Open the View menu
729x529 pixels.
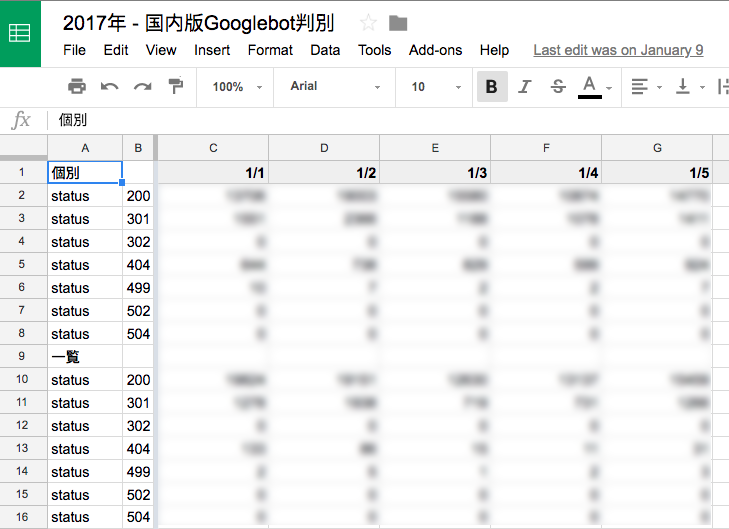(x=161, y=50)
